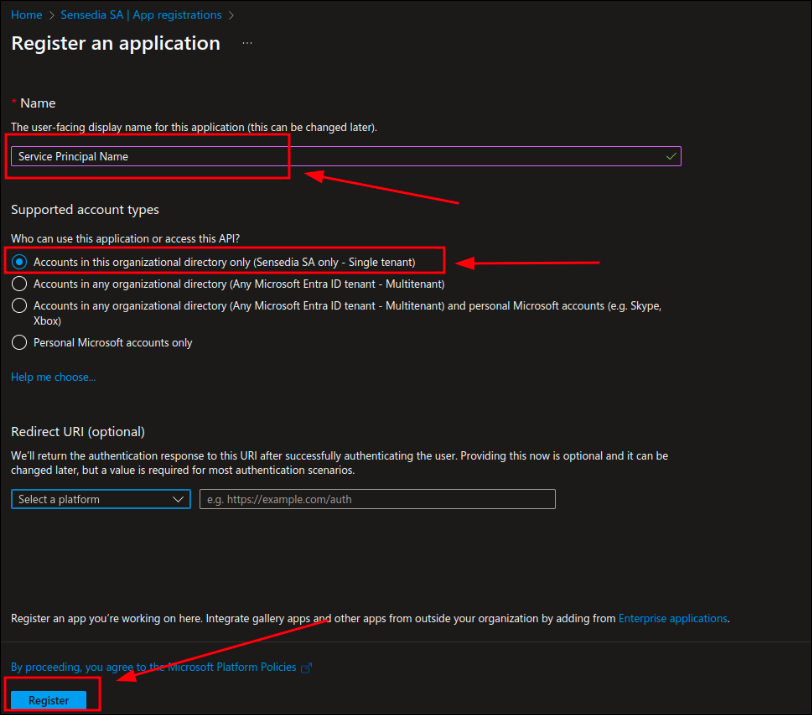Click the dropdown arrow on Select a platform

point(179,499)
